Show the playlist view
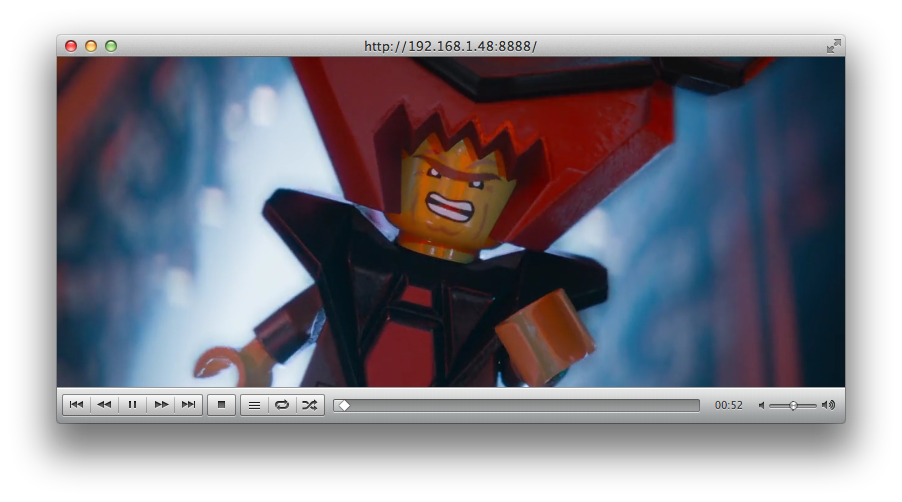902x502 pixels. pyautogui.click(x=254, y=405)
